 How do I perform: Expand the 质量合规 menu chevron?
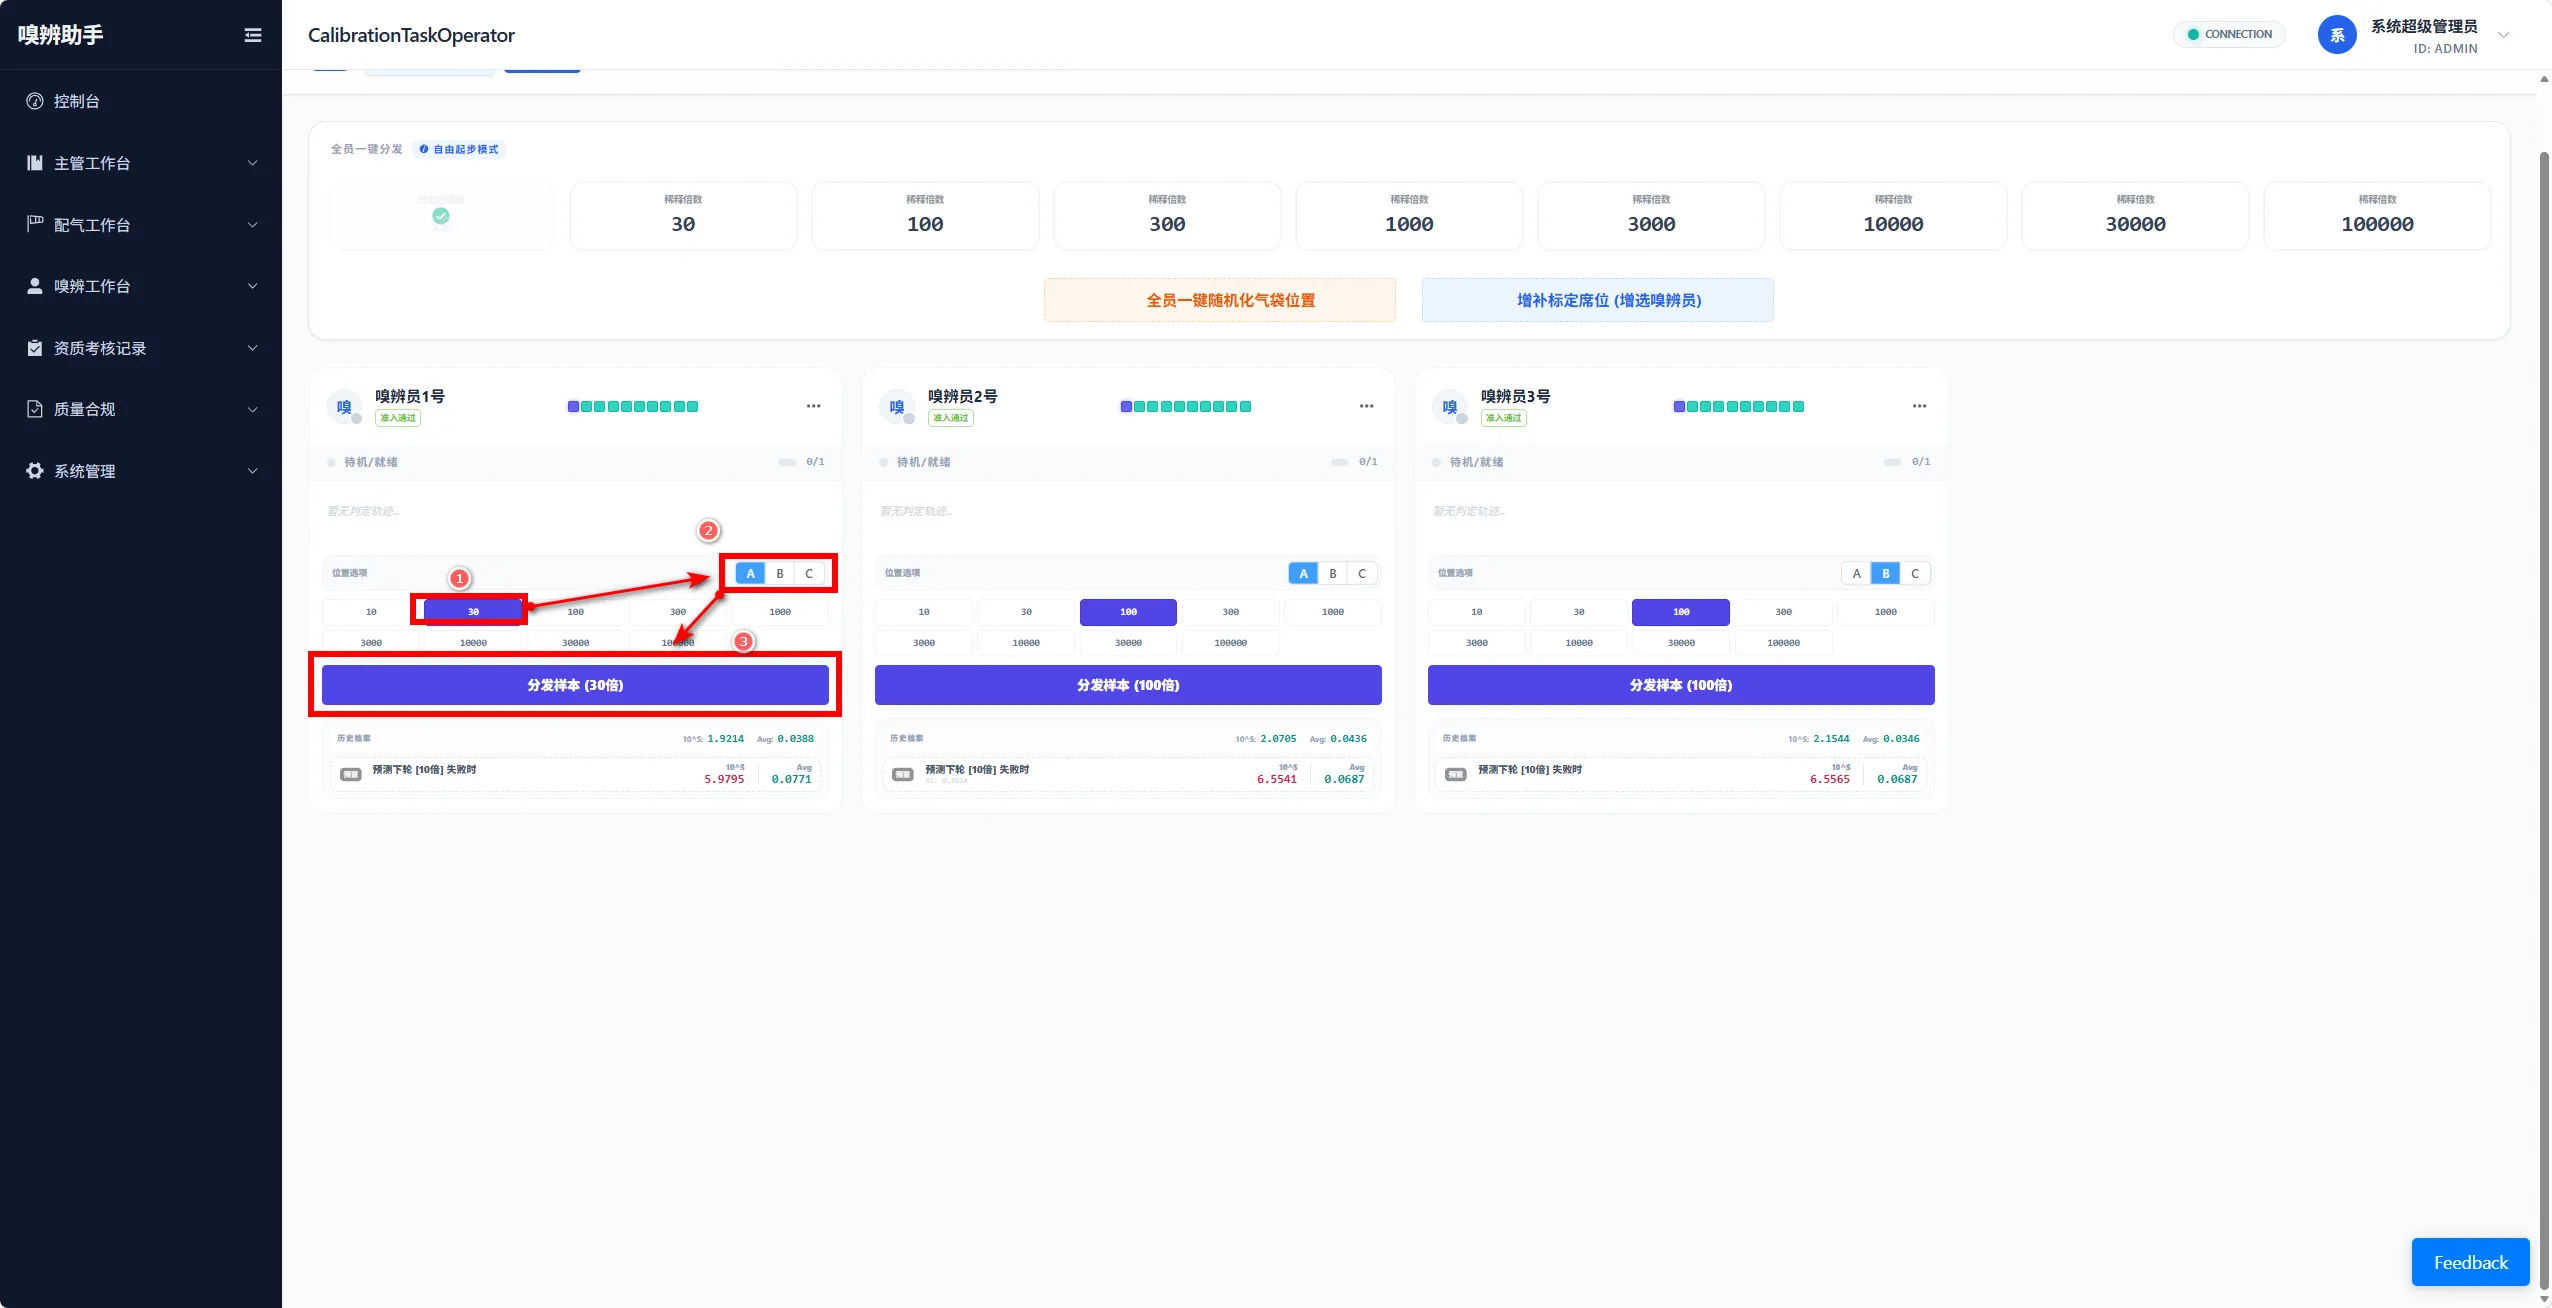tap(253, 409)
